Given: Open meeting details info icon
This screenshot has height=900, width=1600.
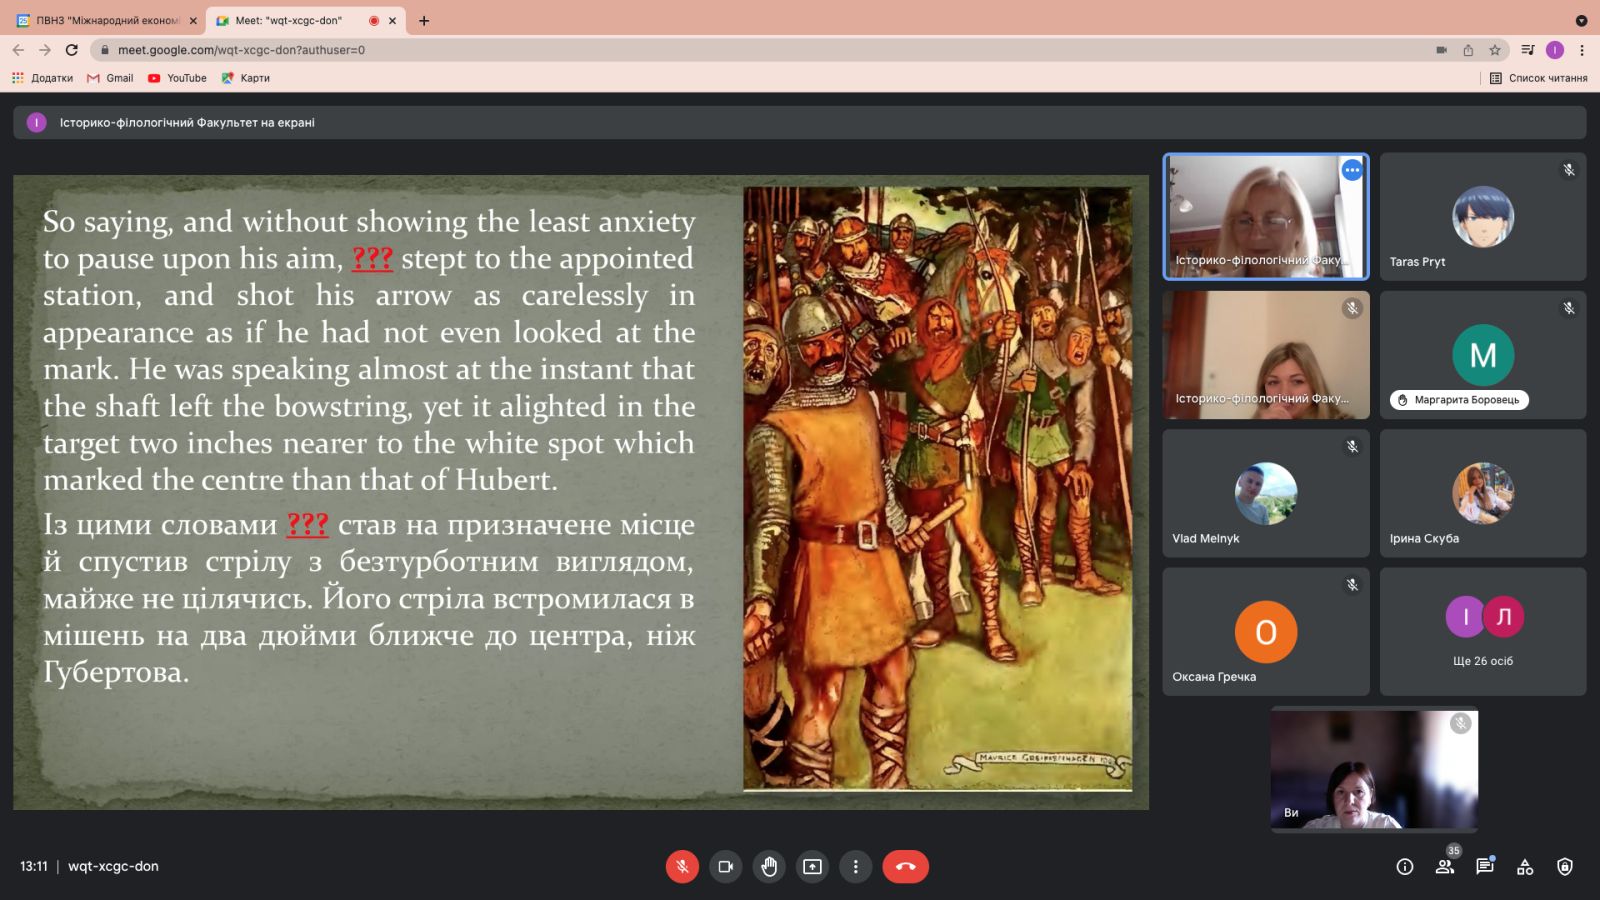Looking at the screenshot, I should click(x=1405, y=867).
